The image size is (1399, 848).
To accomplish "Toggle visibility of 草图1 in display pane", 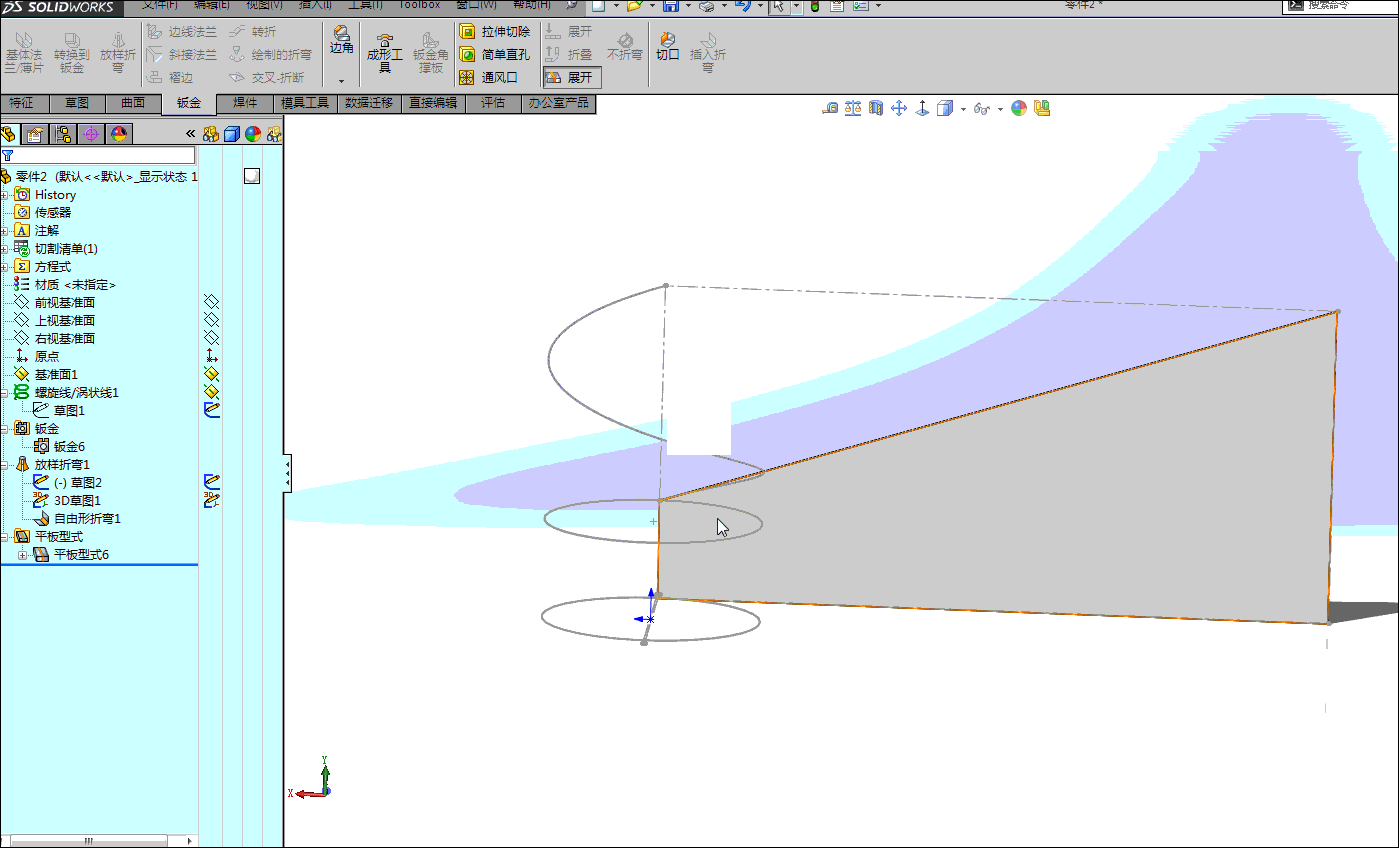I will (x=211, y=410).
